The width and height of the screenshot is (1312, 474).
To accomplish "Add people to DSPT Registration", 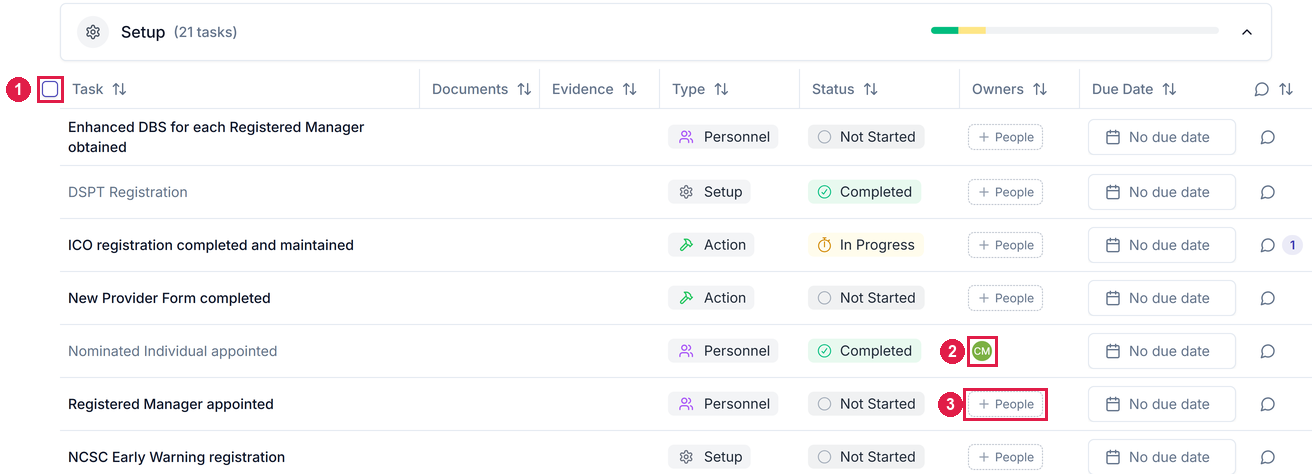I will (1005, 192).
